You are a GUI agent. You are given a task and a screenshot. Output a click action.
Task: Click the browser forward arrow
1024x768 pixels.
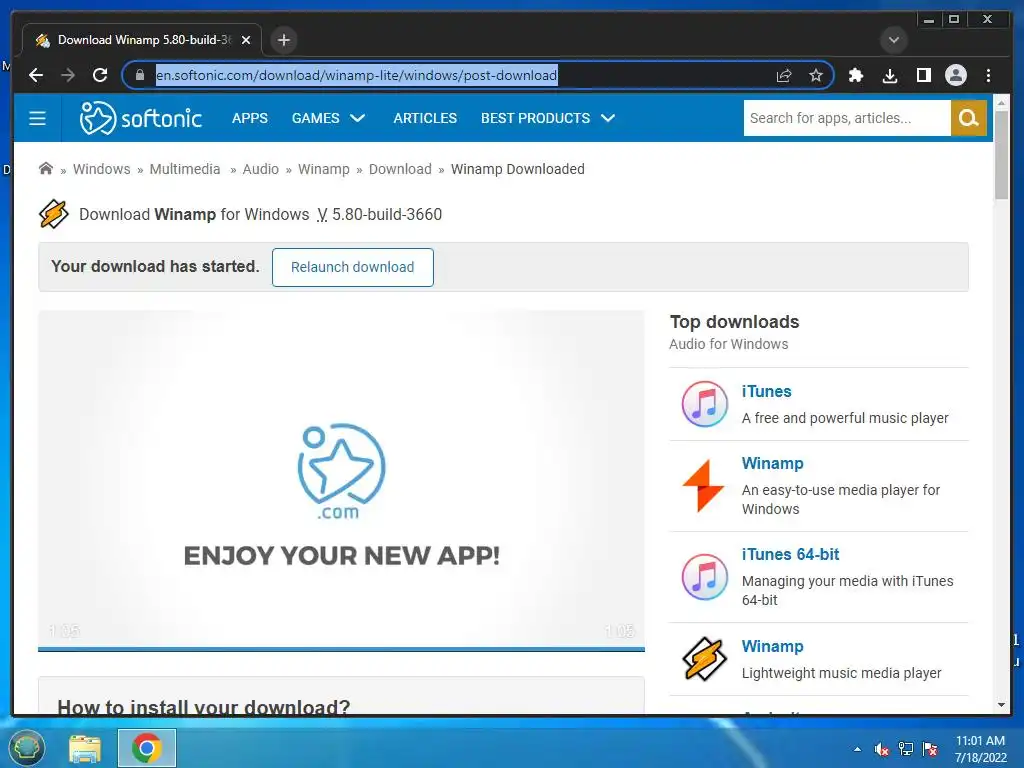coord(68,75)
